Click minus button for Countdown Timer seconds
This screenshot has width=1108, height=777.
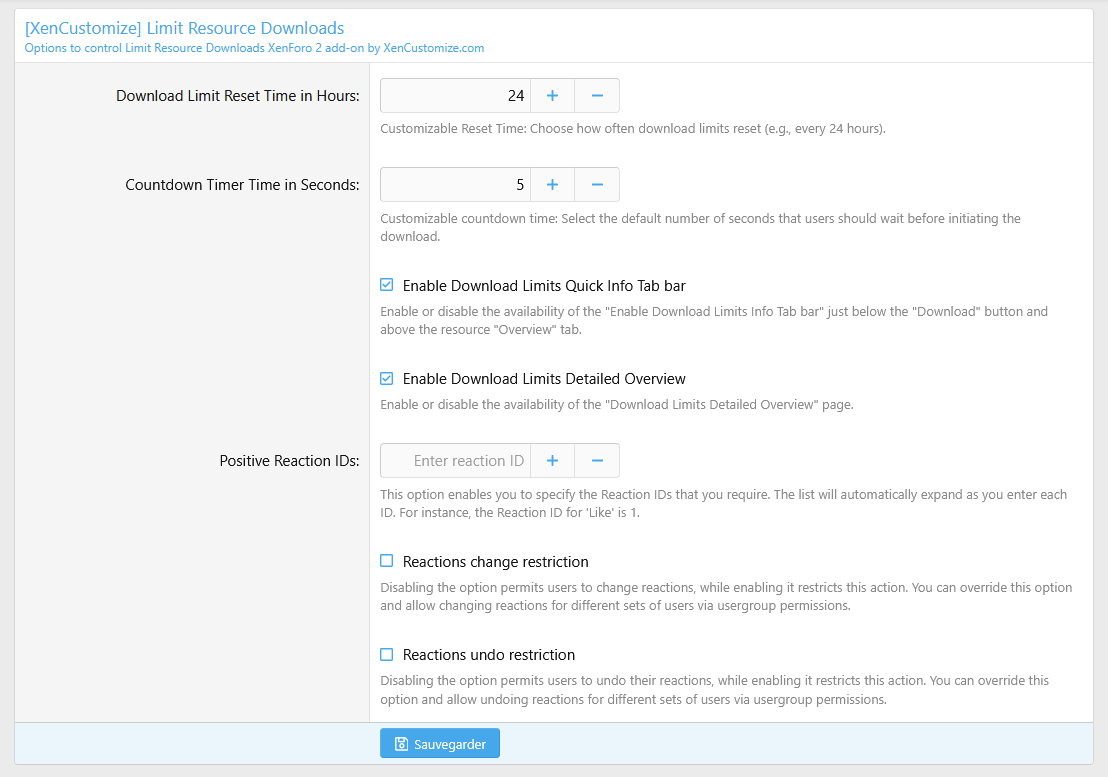pos(597,185)
